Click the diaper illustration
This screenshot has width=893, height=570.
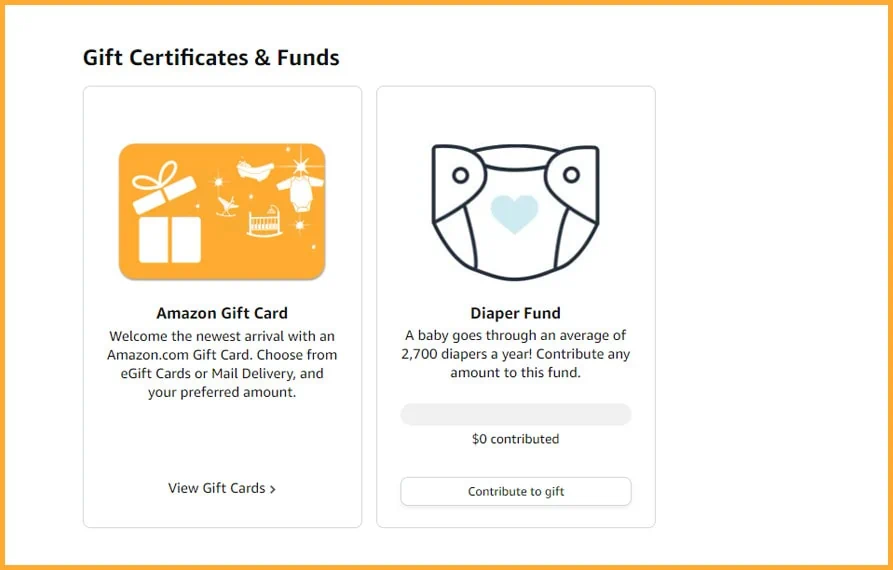515,212
